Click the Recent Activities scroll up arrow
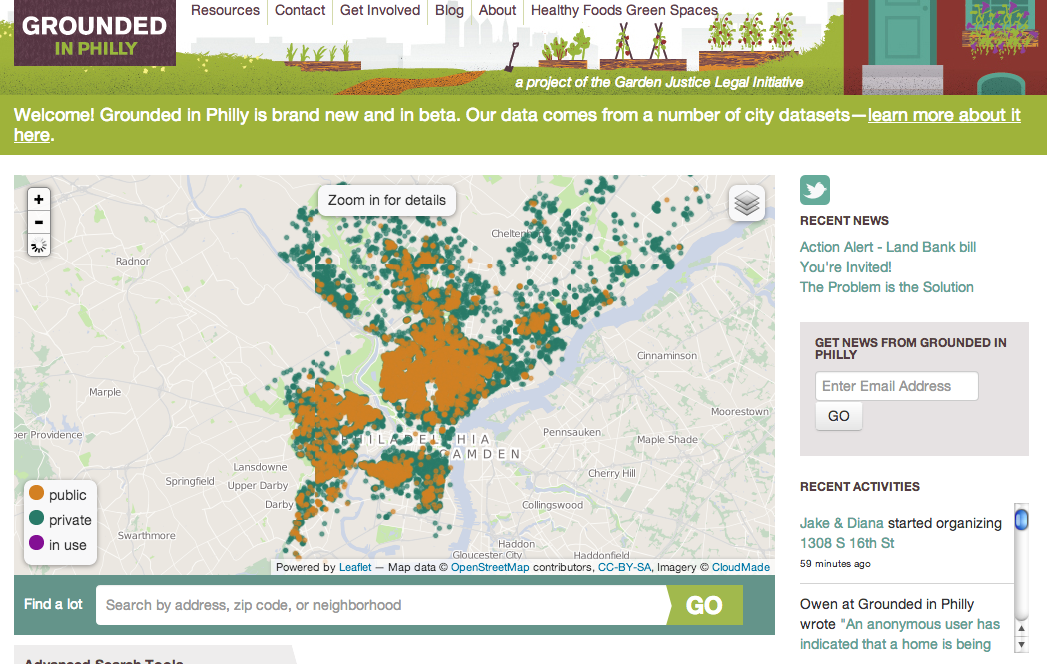This screenshot has width=1047, height=664. pyautogui.click(x=1021, y=629)
